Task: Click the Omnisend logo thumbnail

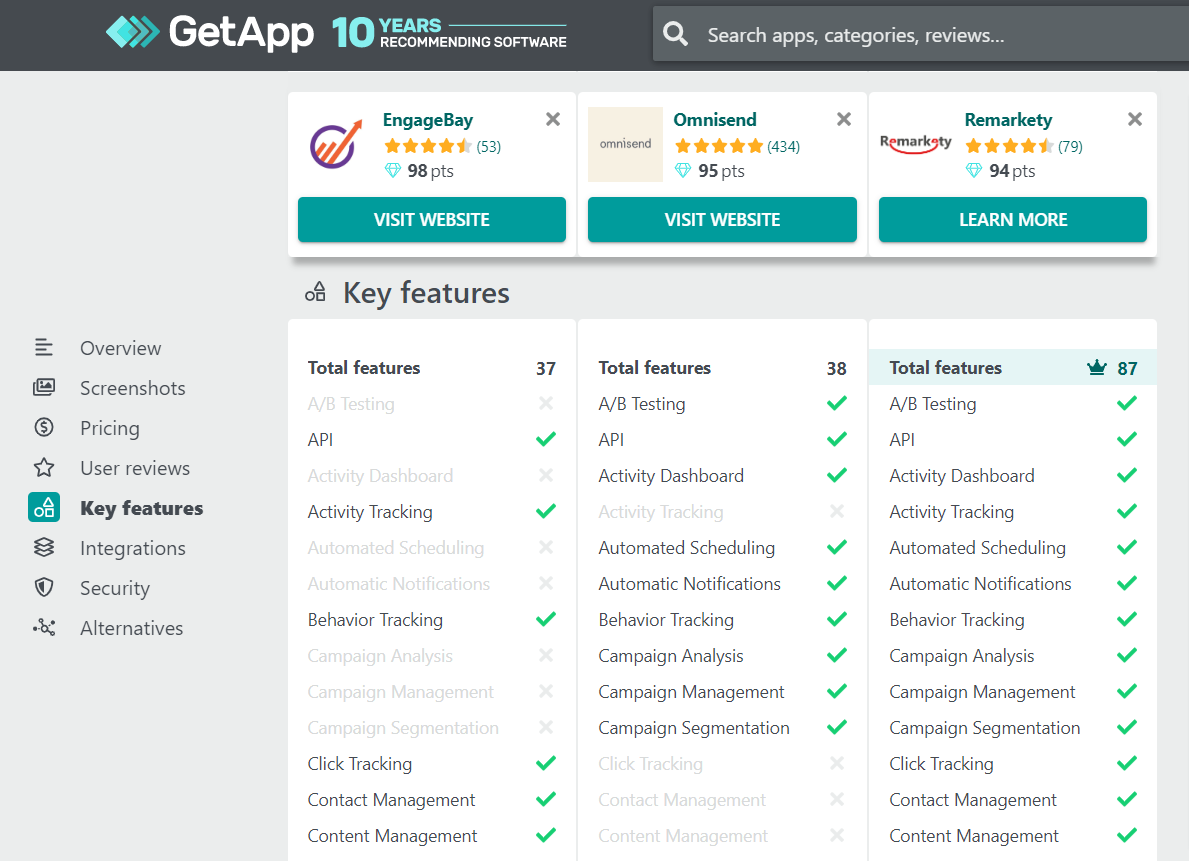Action: pyautogui.click(x=626, y=144)
